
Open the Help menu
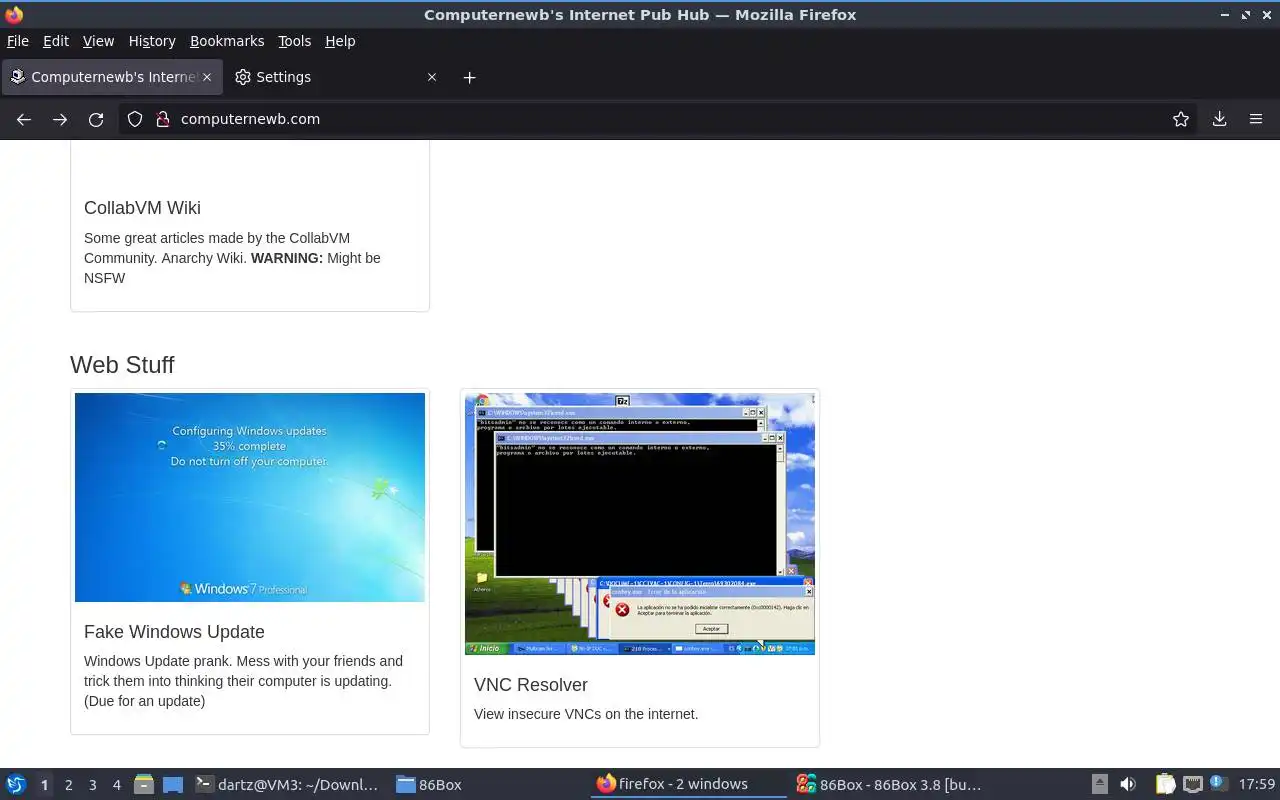click(x=340, y=41)
